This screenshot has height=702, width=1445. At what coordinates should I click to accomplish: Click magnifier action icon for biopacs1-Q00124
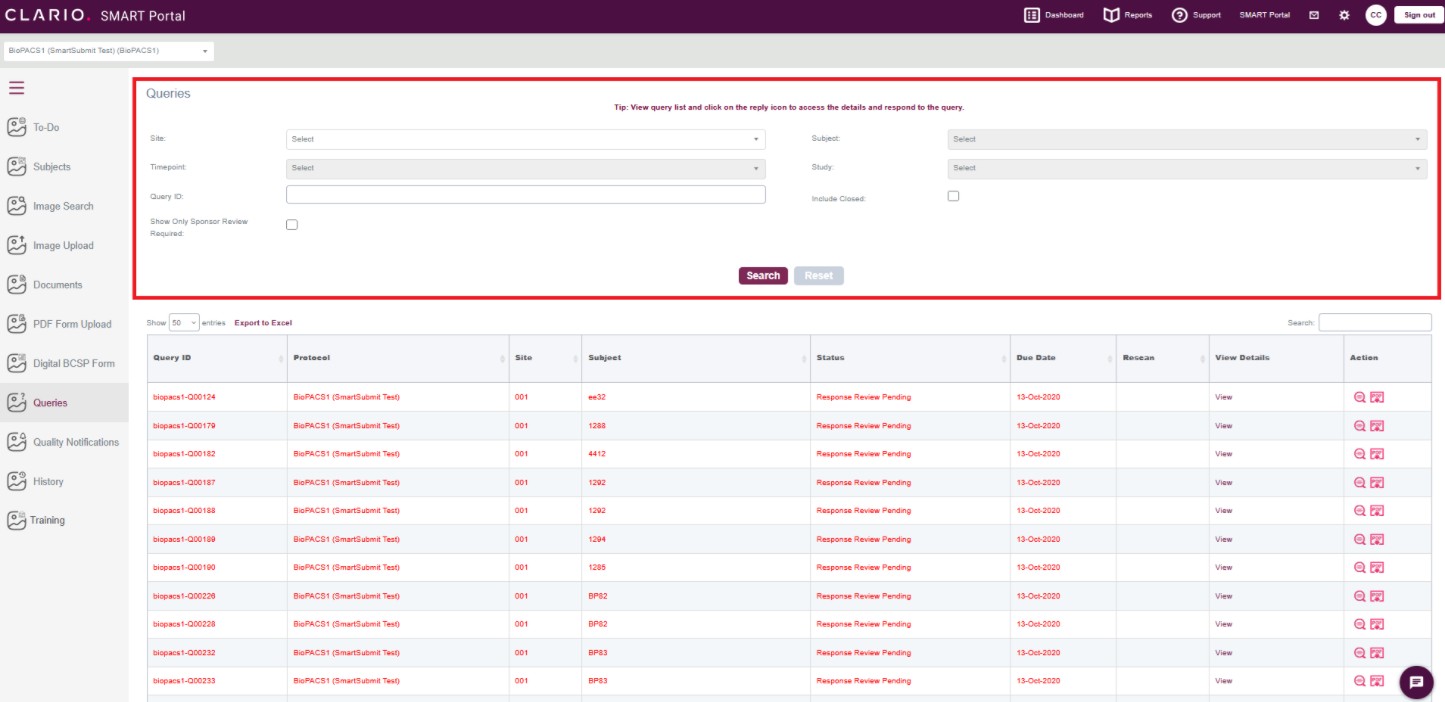1359,397
